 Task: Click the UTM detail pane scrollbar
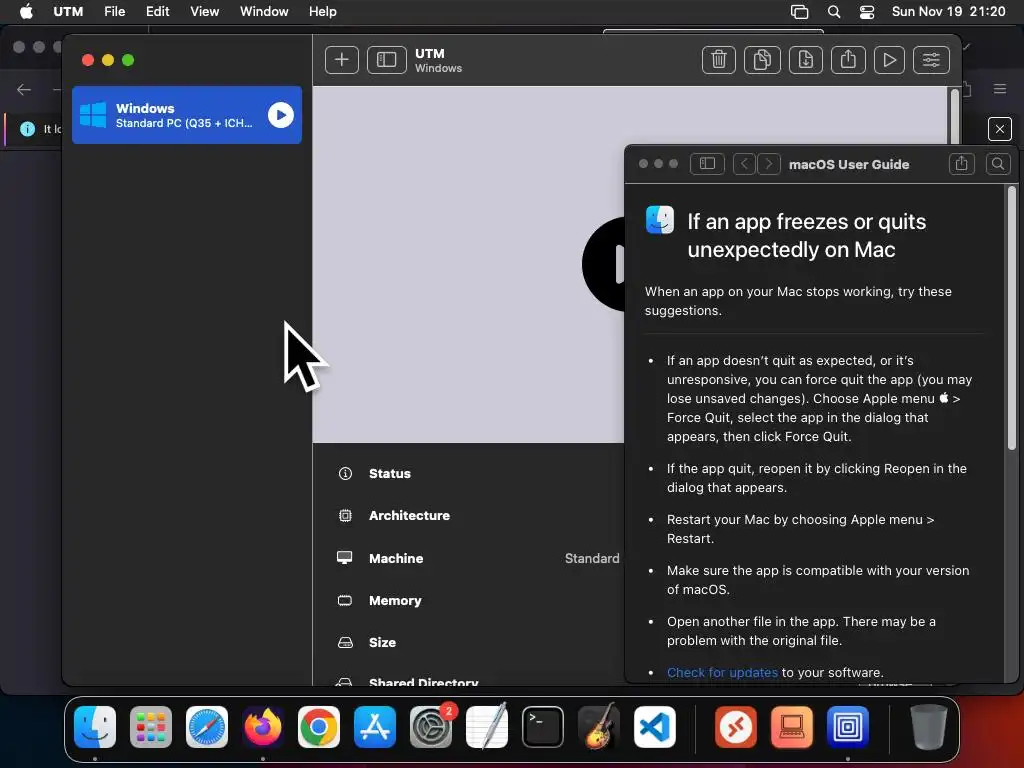[x=955, y=118]
